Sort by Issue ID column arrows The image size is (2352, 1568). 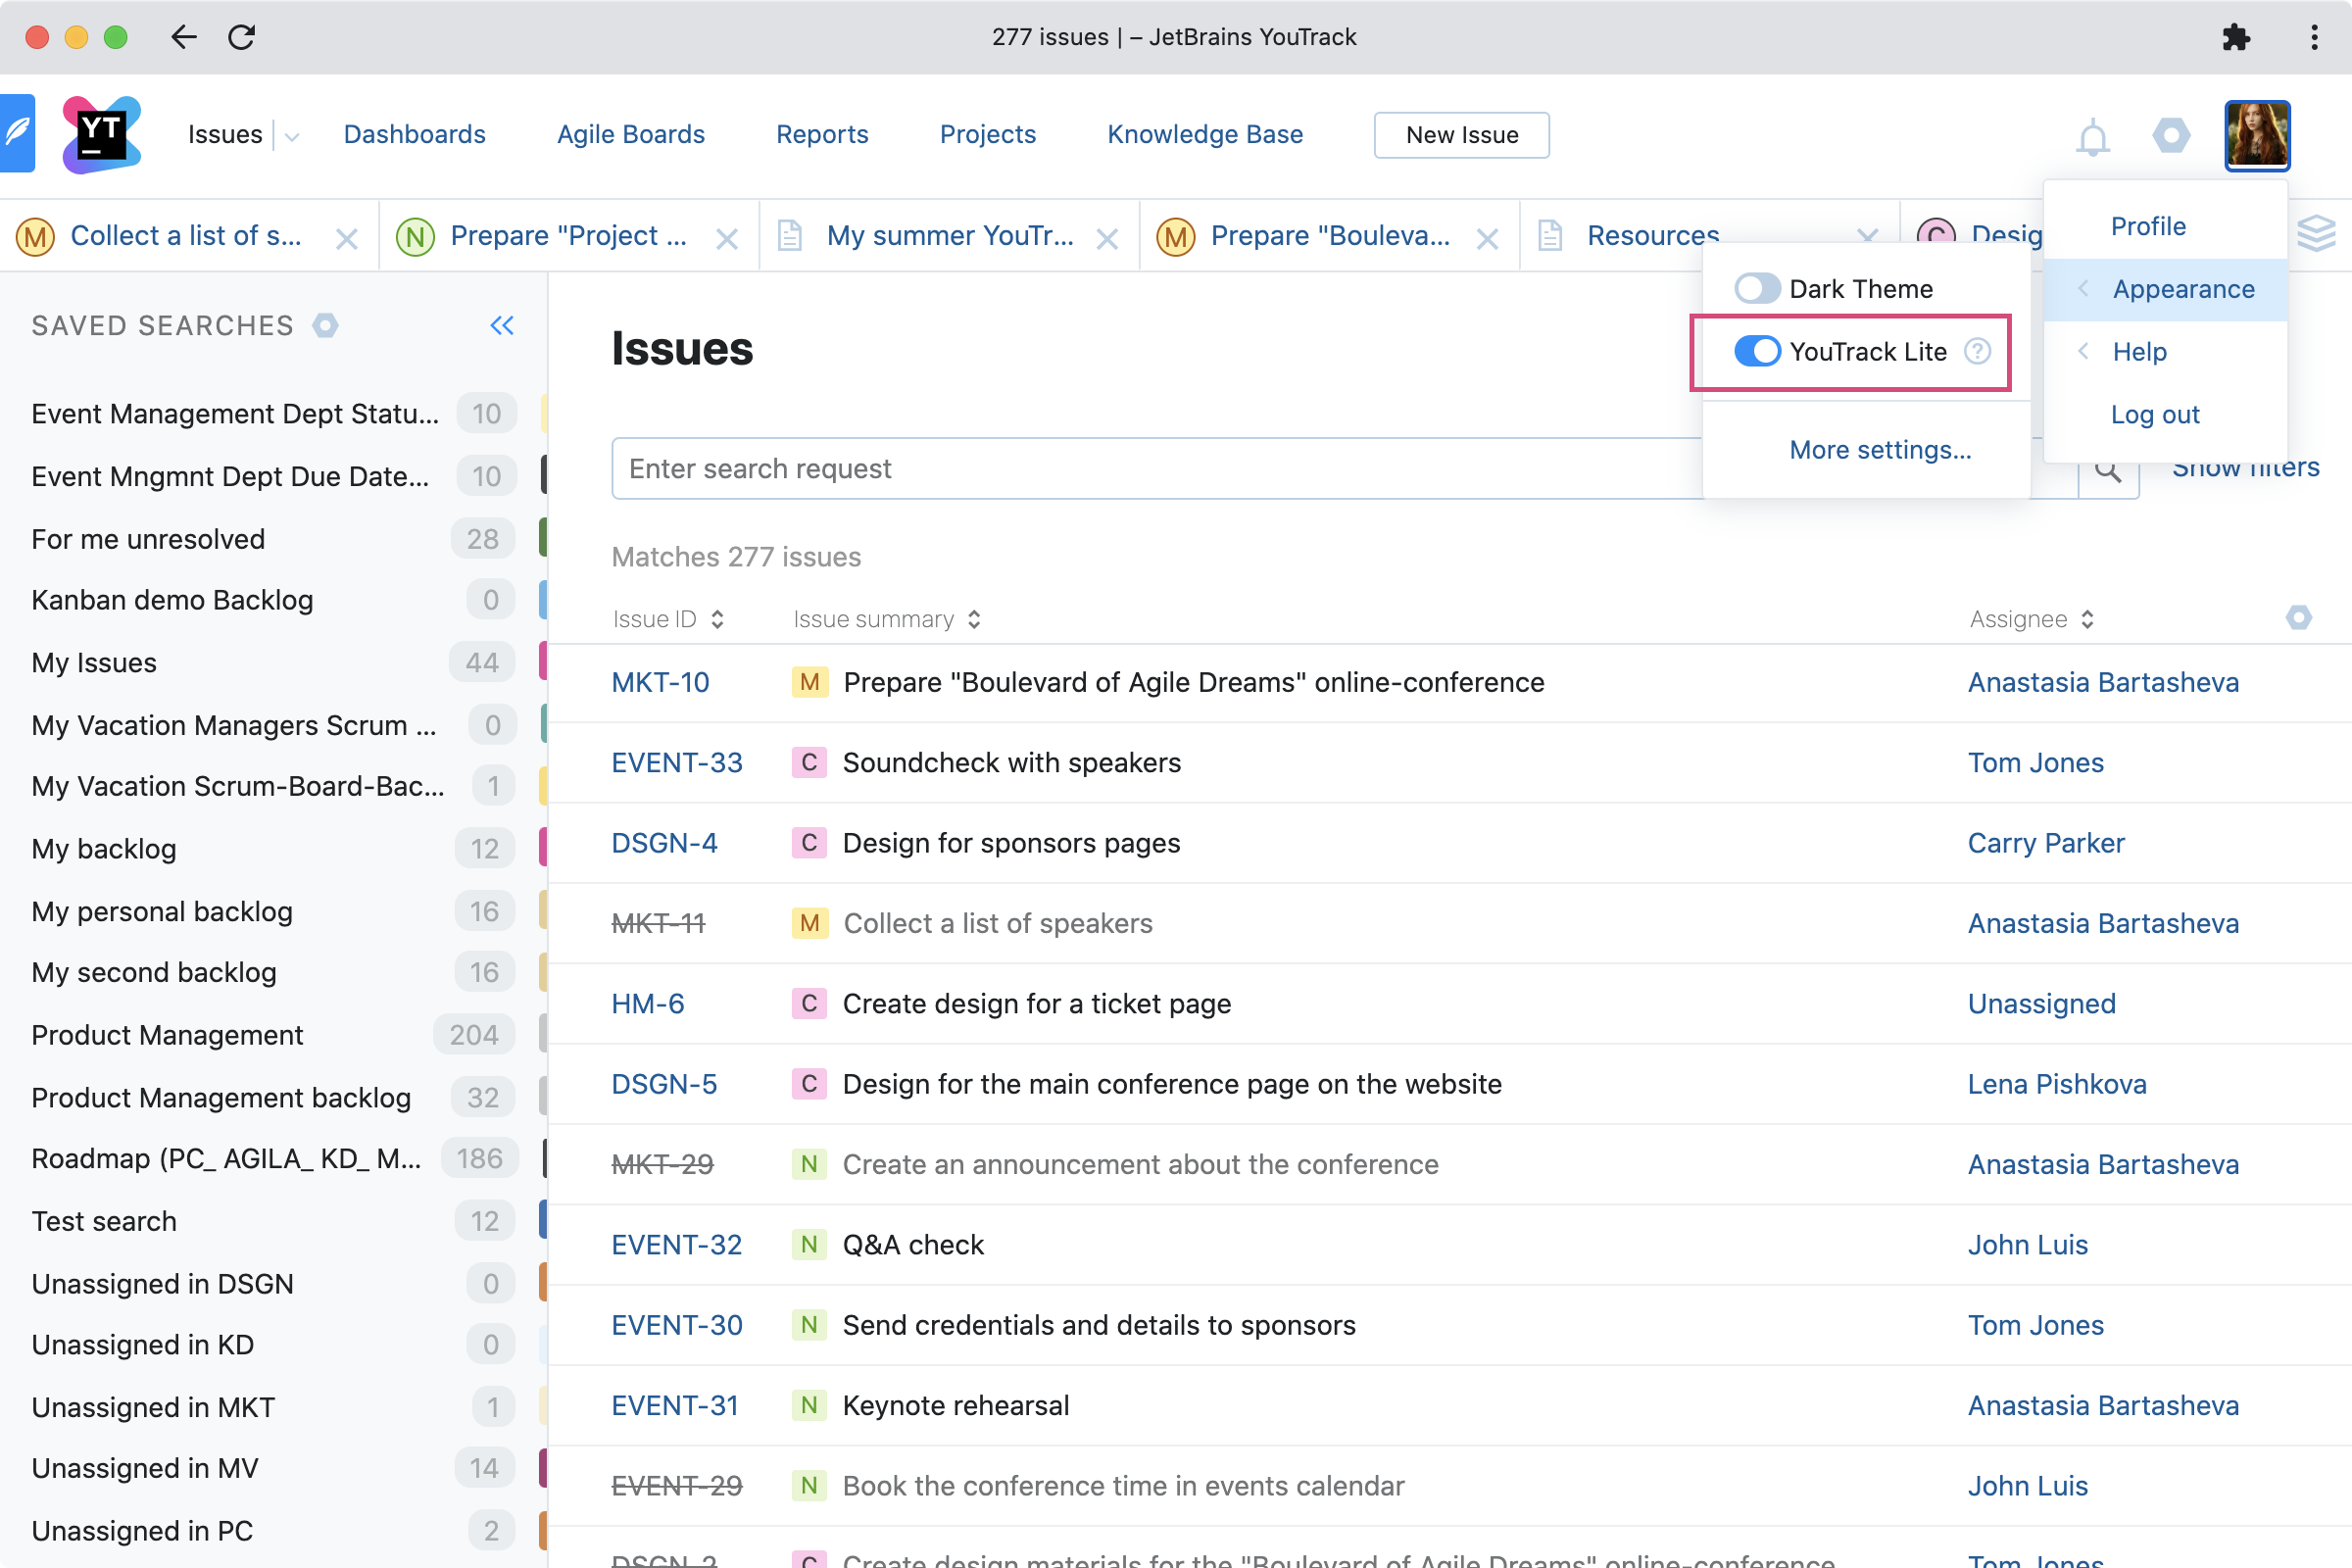pyautogui.click(x=717, y=619)
